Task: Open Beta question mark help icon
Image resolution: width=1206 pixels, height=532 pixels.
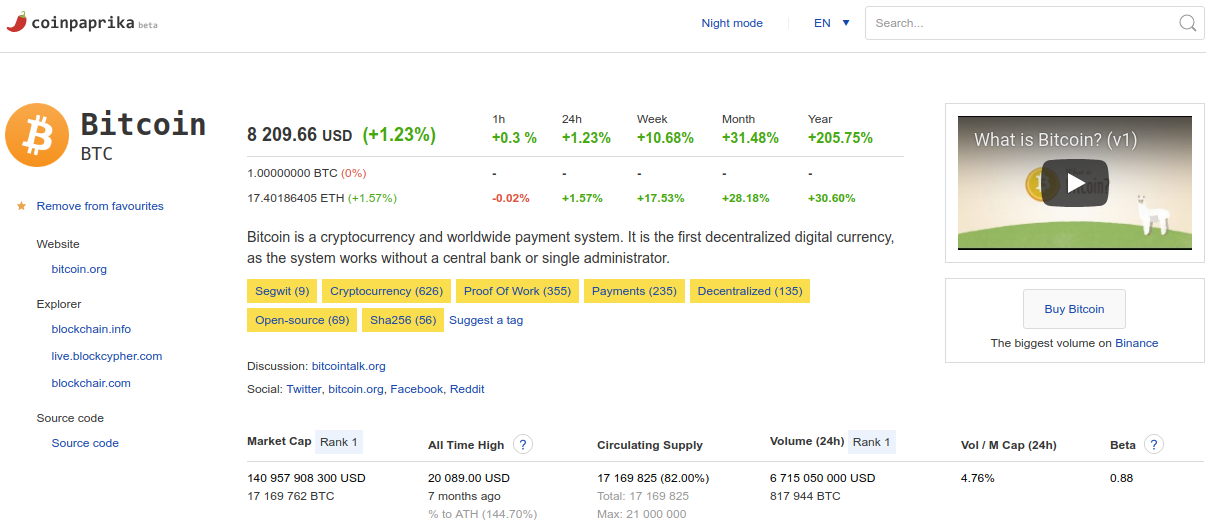Action: pos(1154,444)
